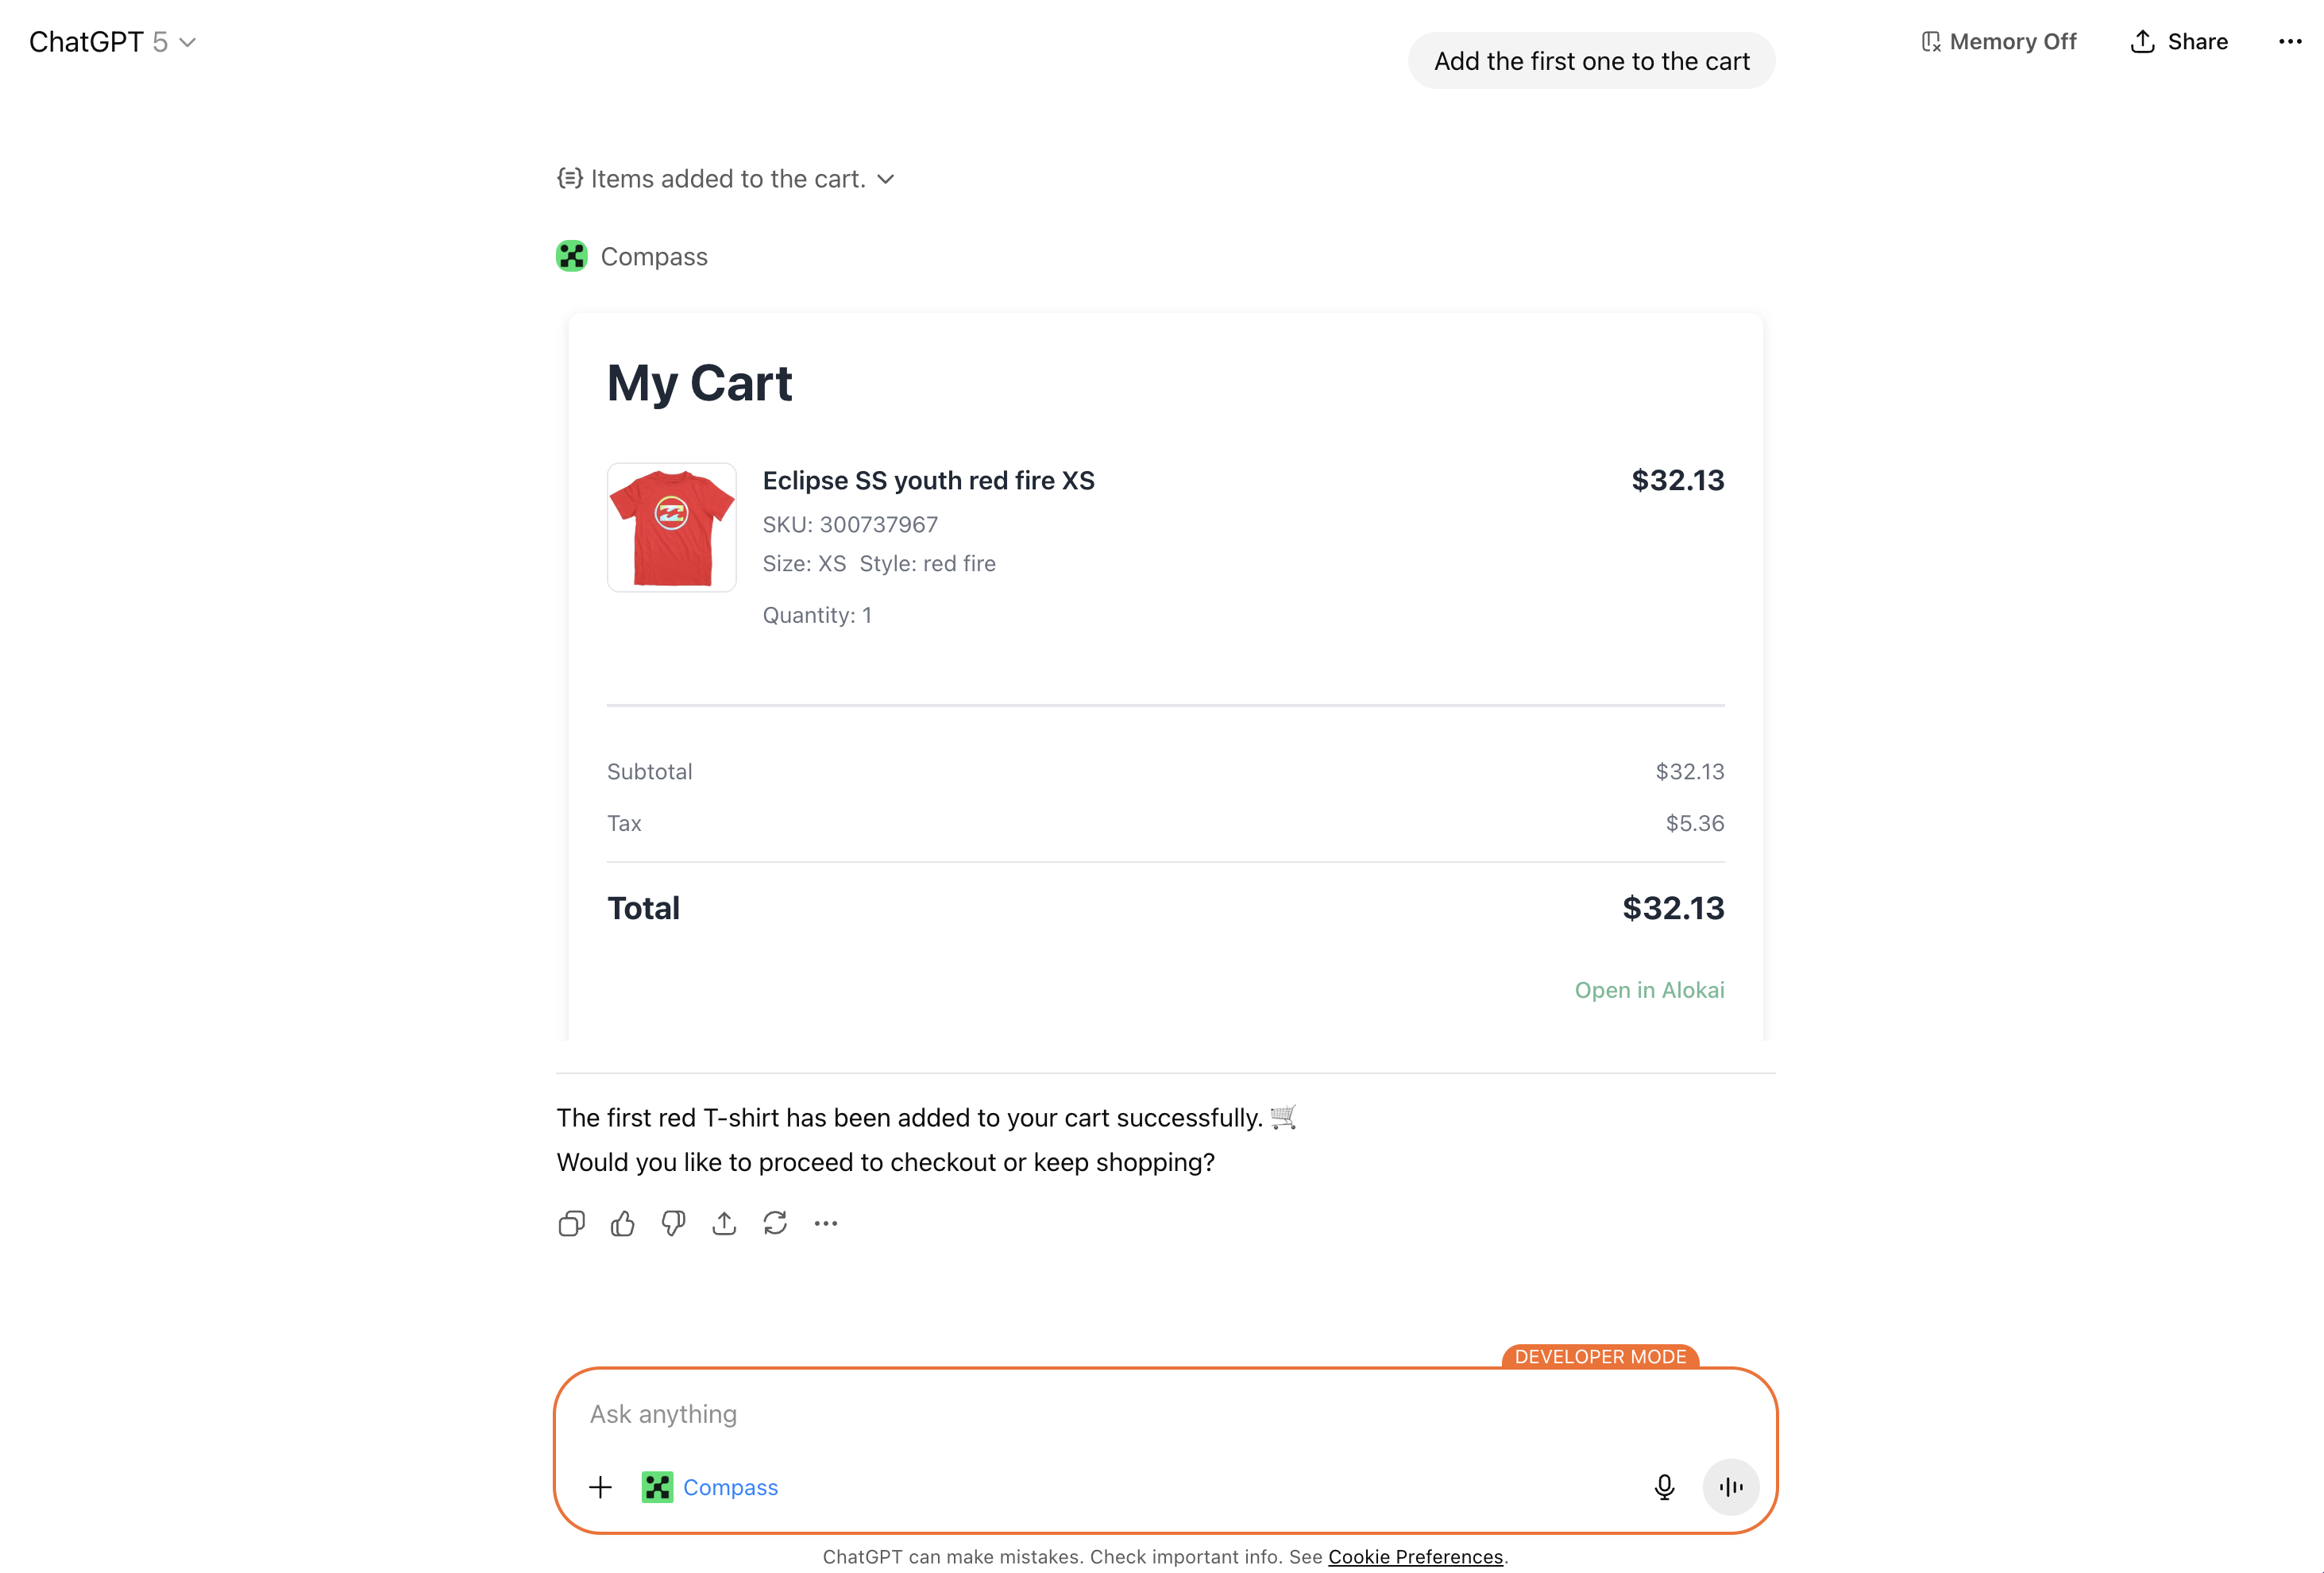Open the Cookie Preferences link
This screenshot has height=1573, width=2324.
click(1415, 1556)
